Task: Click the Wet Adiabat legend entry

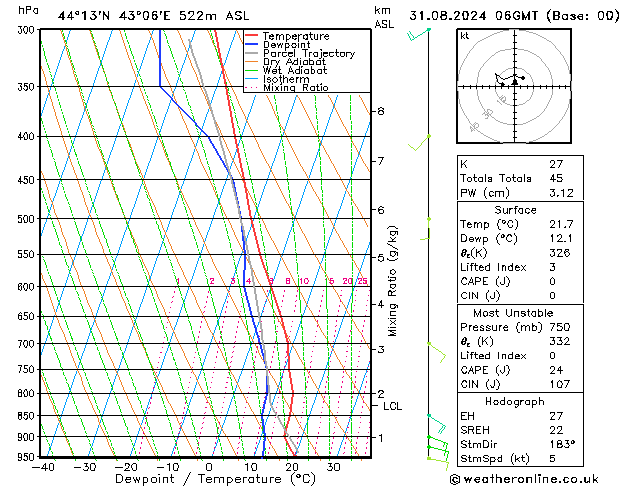Action: (295, 71)
